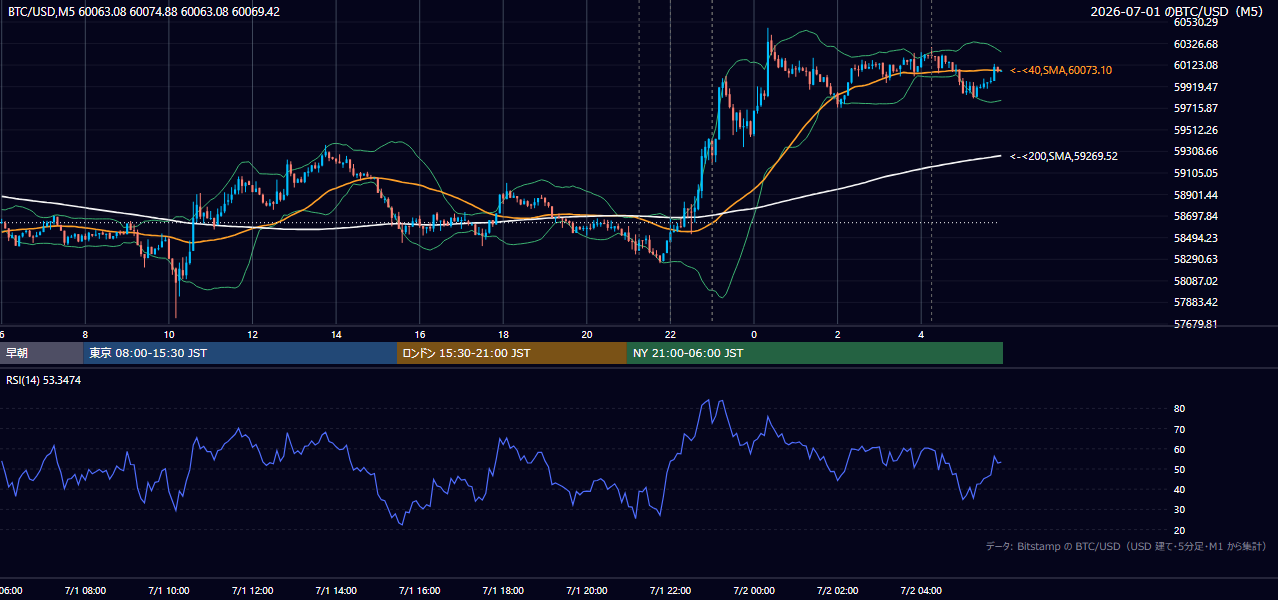1278x600 pixels.
Task: Select the 40 SMA label reading 60073.10
Action: pos(1061,70)
